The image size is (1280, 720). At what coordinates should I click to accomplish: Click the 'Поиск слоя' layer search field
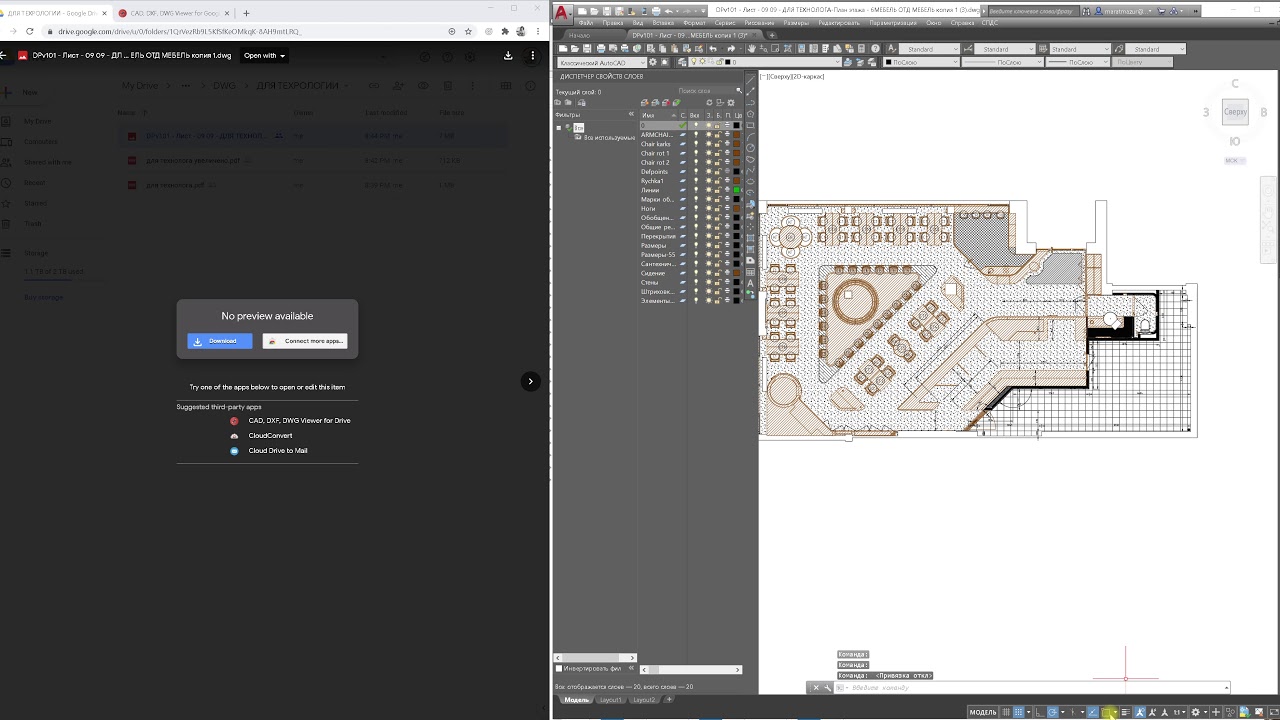coord(705,91)
